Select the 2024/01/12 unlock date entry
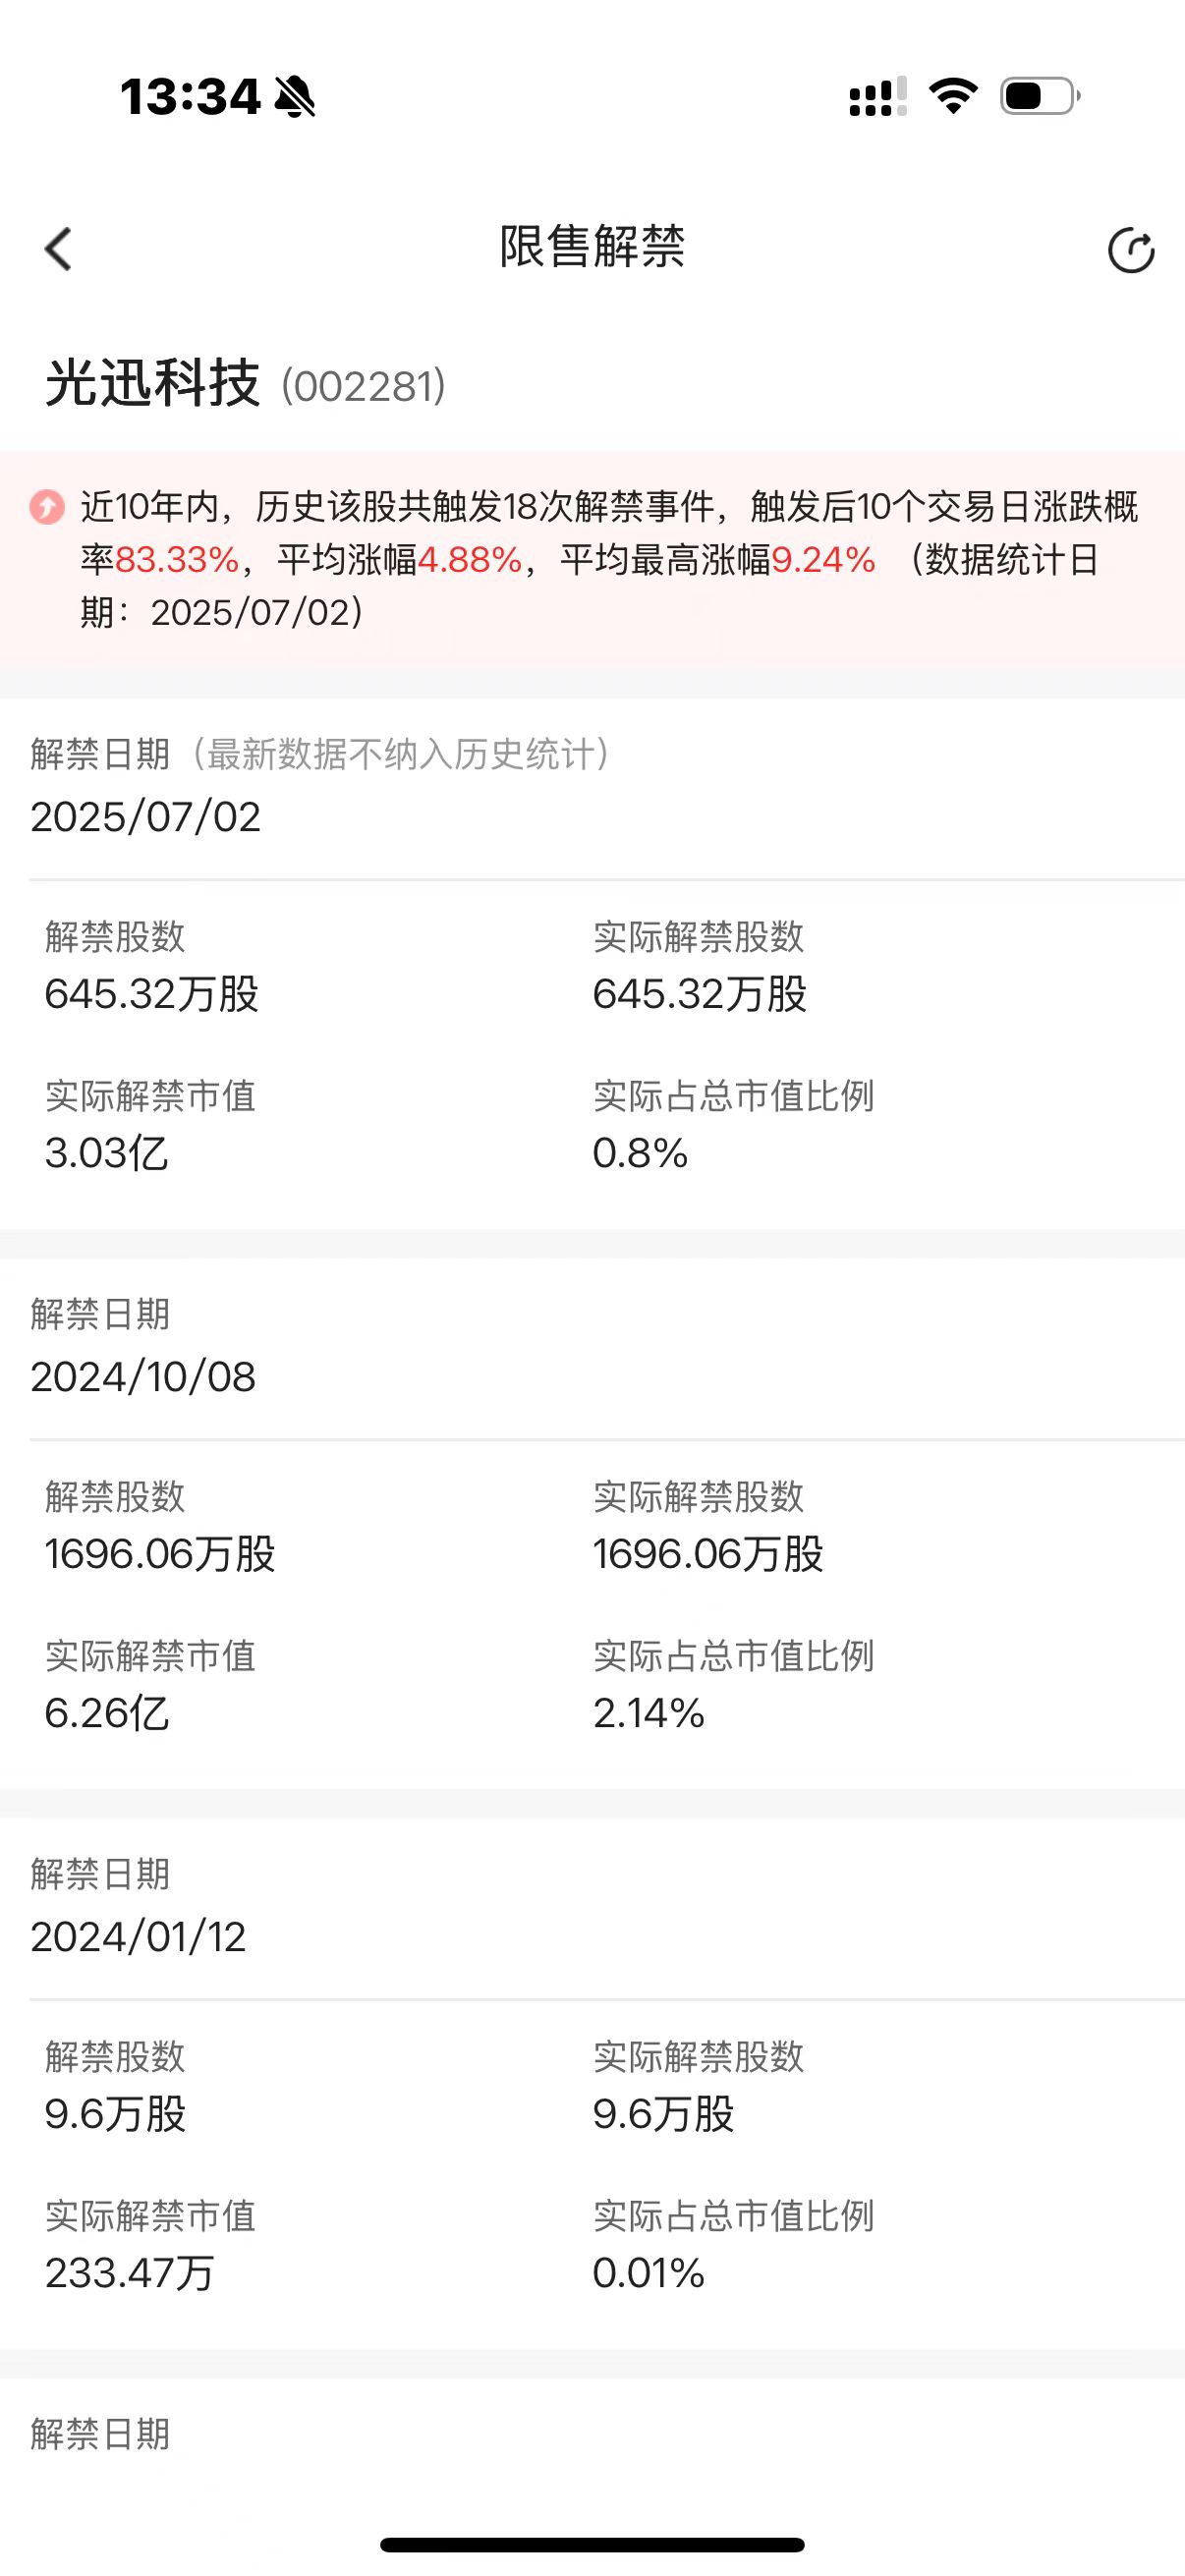This screenshot has height=2576, width=1185. click(x=138, y=1937)
